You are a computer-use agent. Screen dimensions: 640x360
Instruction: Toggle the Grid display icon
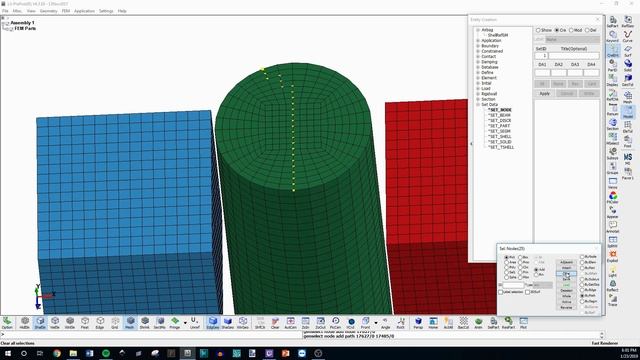(115, 322)
